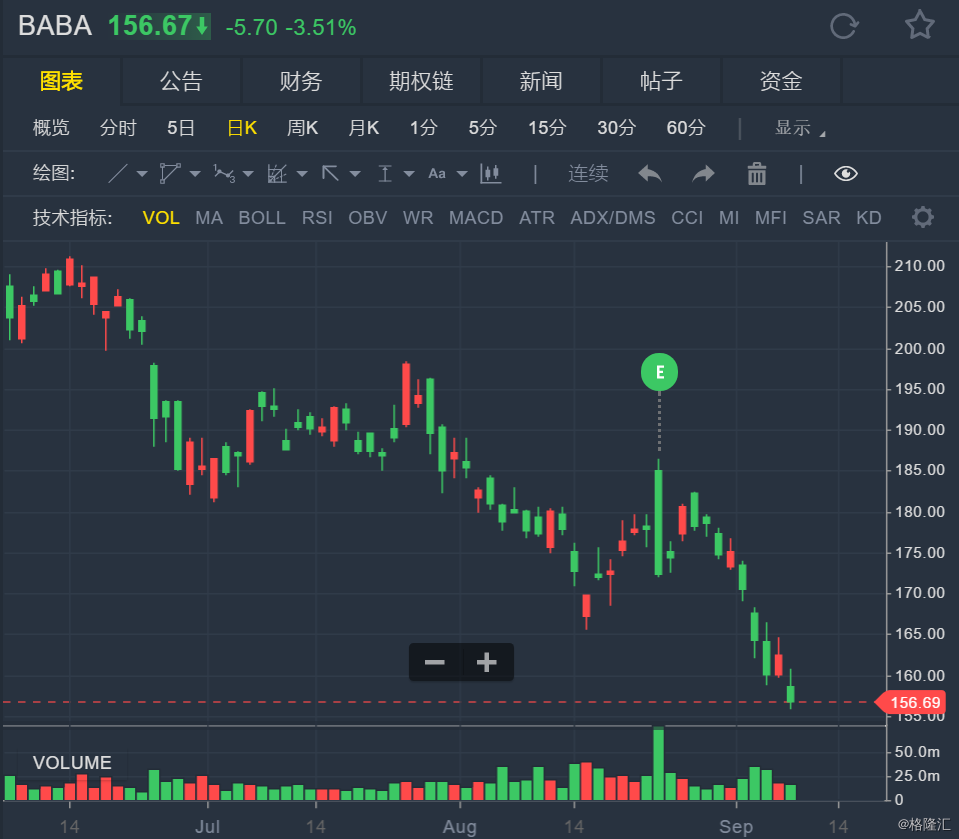Open the 显示 display dropdown

tap(799, 128)
